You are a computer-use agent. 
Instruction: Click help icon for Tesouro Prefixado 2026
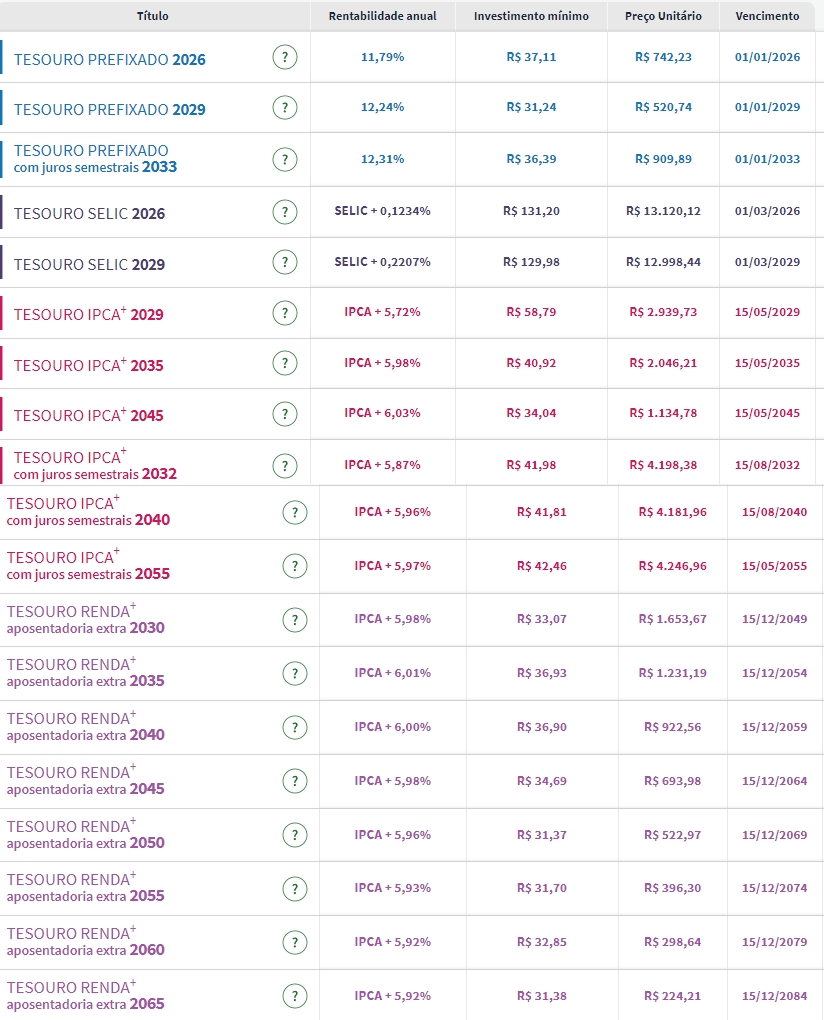click(x=285, y=58)
